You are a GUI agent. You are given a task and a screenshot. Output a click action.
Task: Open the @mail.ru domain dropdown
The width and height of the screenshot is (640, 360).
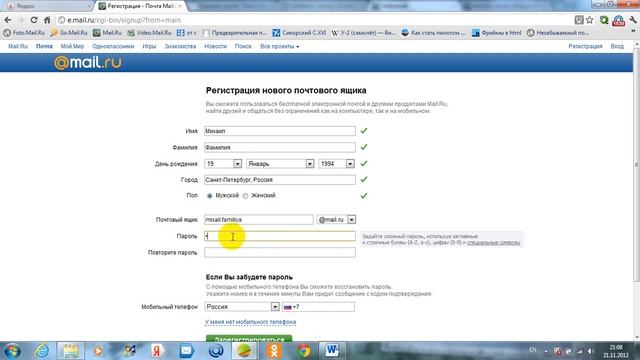[336, 220]
